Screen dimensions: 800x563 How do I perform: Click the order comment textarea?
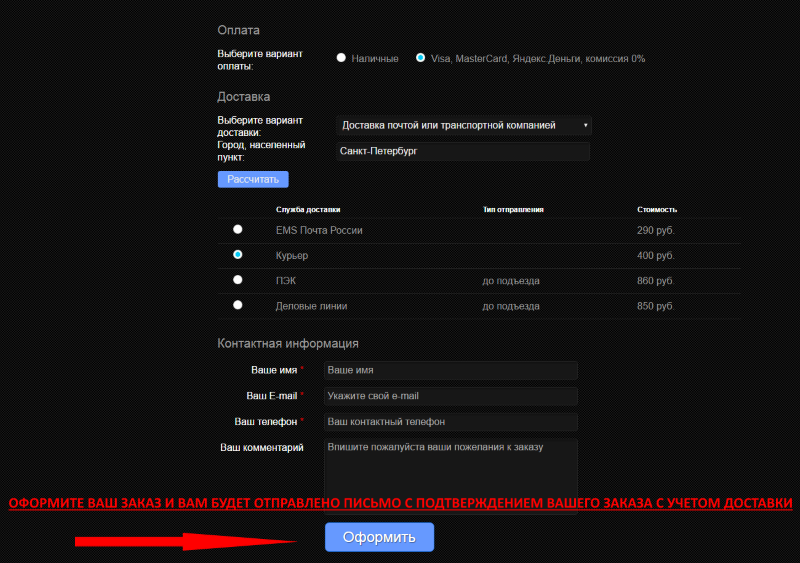click(451, 476)
